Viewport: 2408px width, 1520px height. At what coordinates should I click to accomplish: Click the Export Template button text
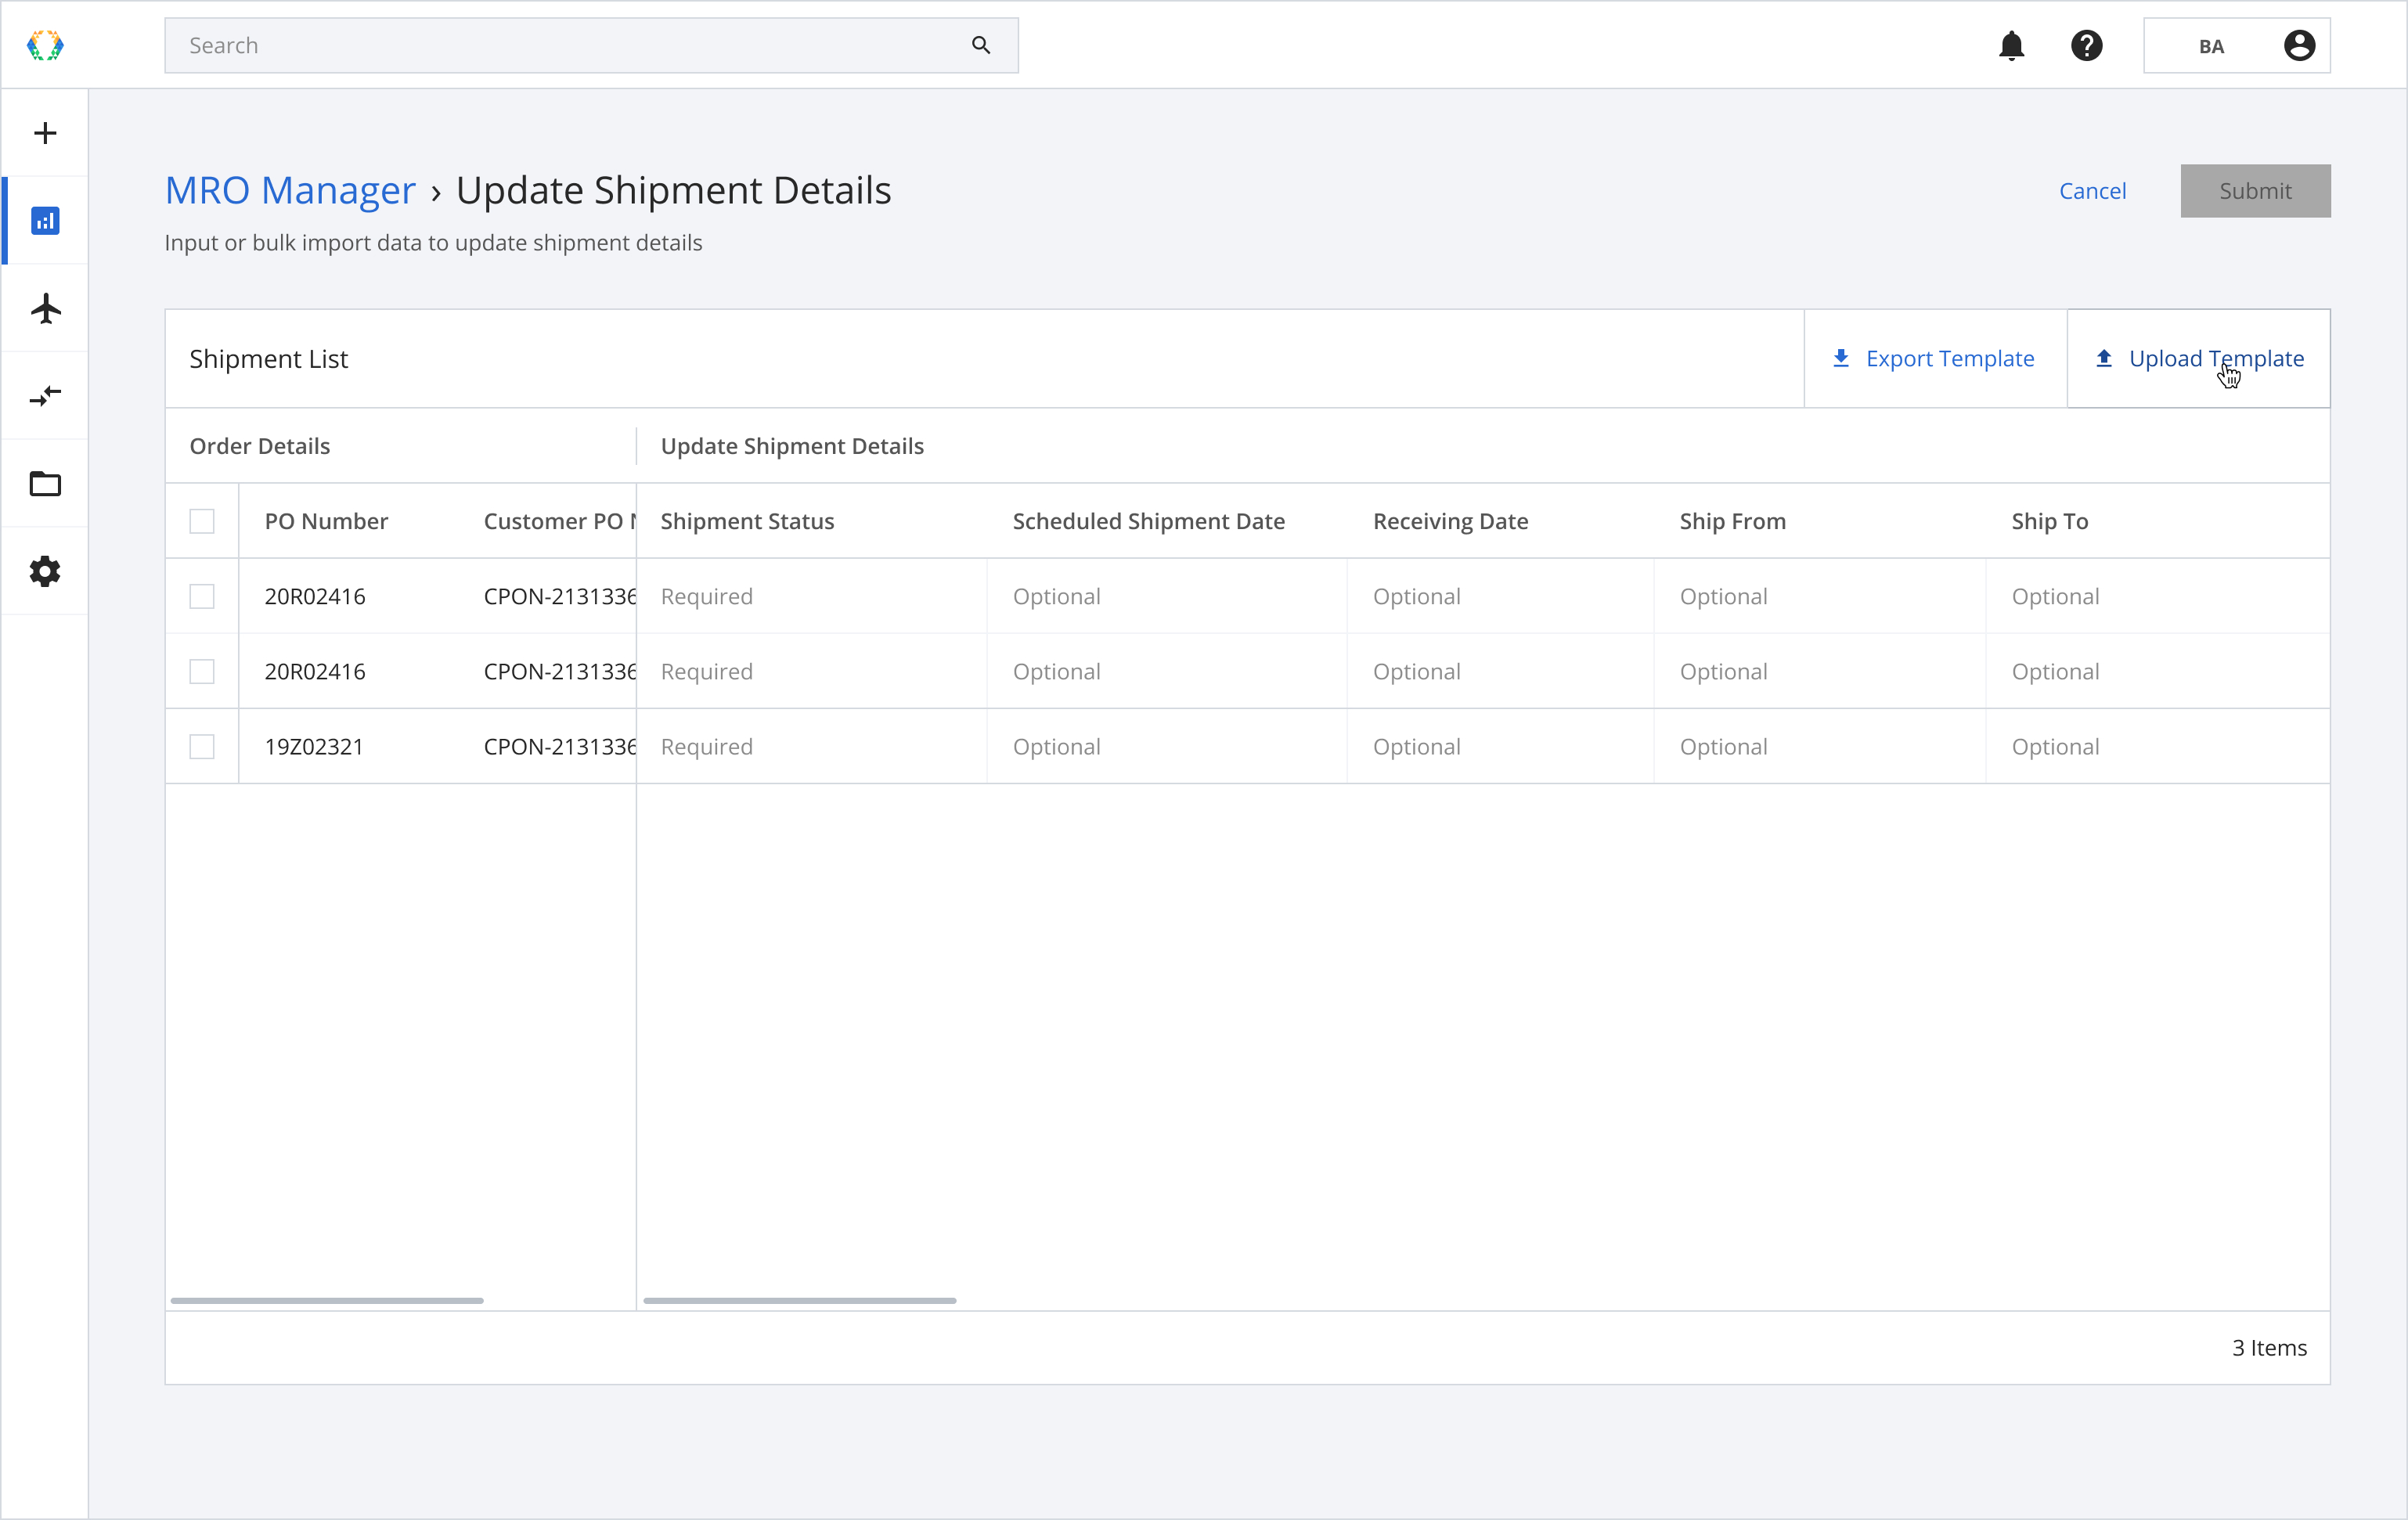(x=1949, y=358)
